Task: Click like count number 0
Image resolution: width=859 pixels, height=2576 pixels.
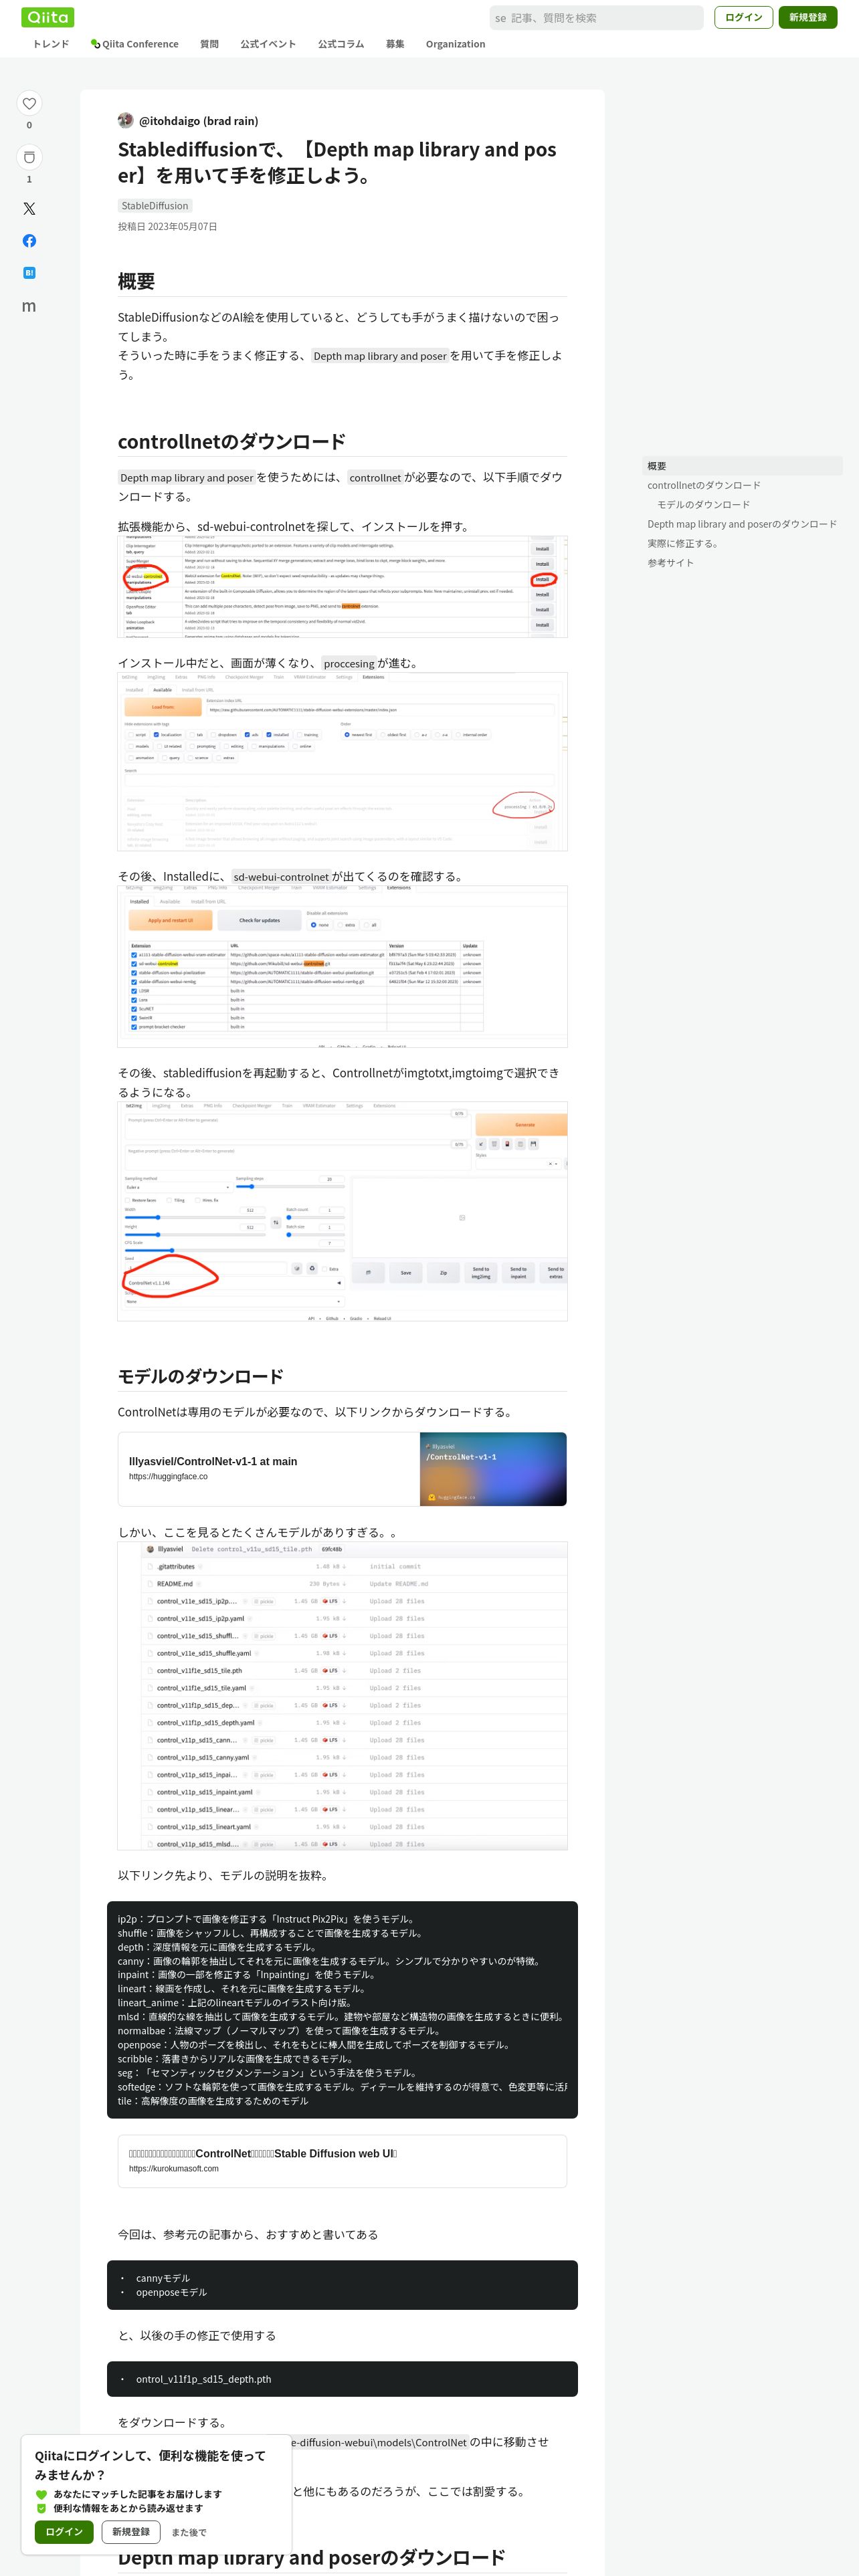Action: 29,125
